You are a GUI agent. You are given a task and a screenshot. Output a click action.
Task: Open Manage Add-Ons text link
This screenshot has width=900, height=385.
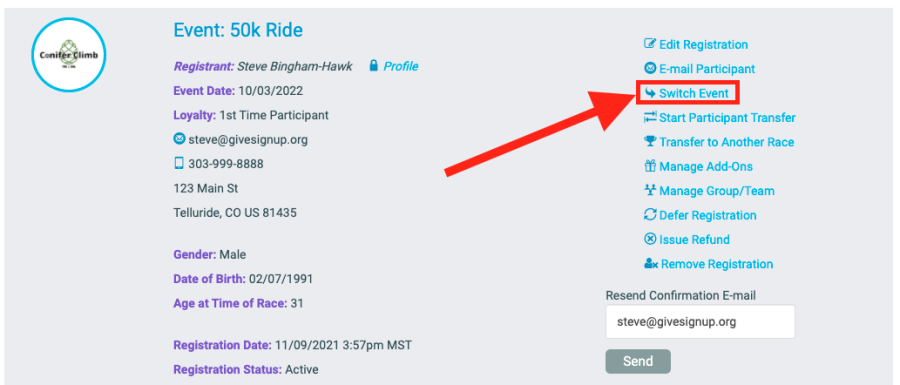(705, 167)
